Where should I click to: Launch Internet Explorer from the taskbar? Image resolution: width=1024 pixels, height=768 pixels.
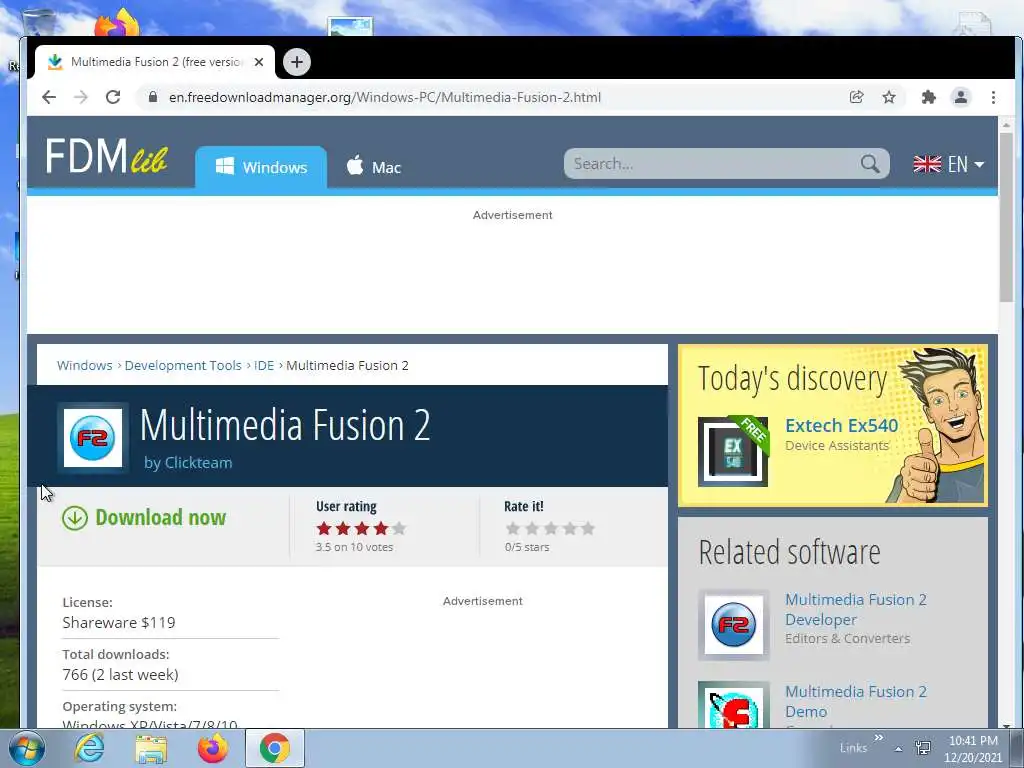point(89,748)
